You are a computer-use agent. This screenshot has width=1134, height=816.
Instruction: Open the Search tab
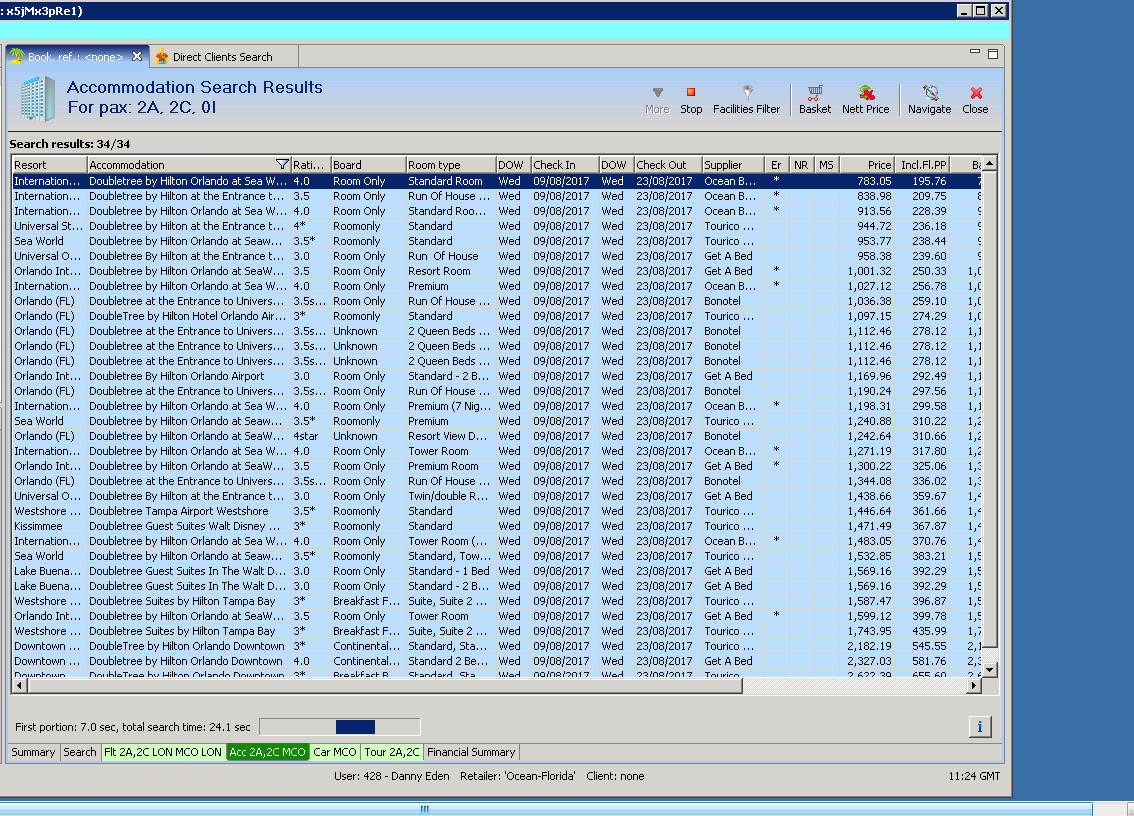tap(80, 752)
